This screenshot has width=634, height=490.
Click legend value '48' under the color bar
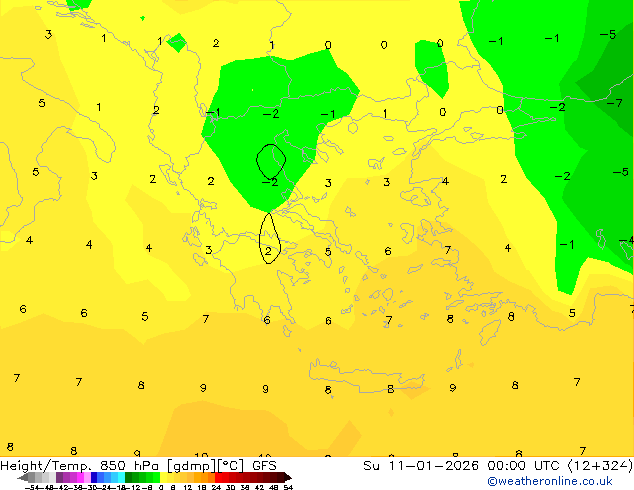(x=273, y=488)
